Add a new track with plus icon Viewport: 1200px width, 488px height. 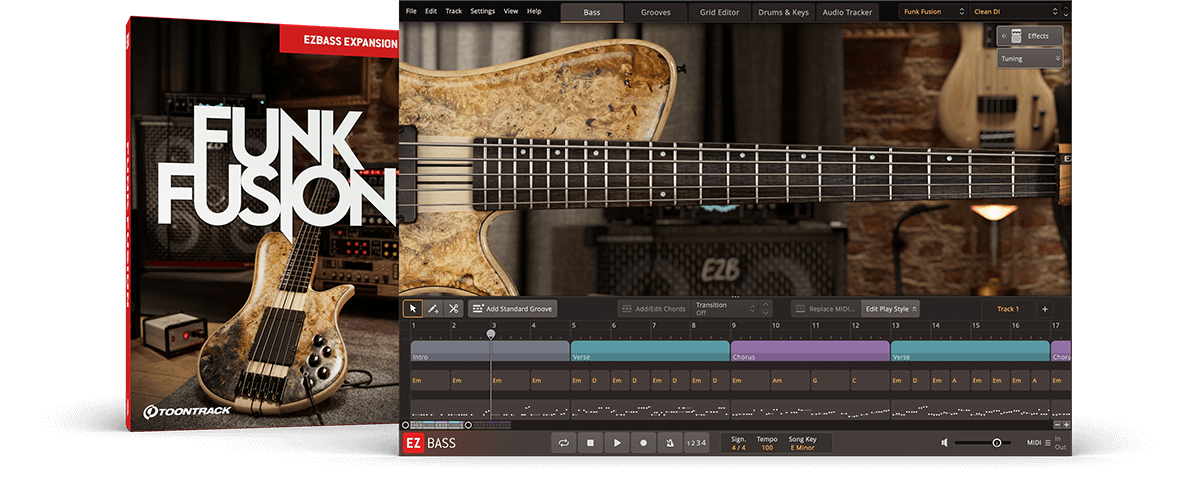point(1045,309)
